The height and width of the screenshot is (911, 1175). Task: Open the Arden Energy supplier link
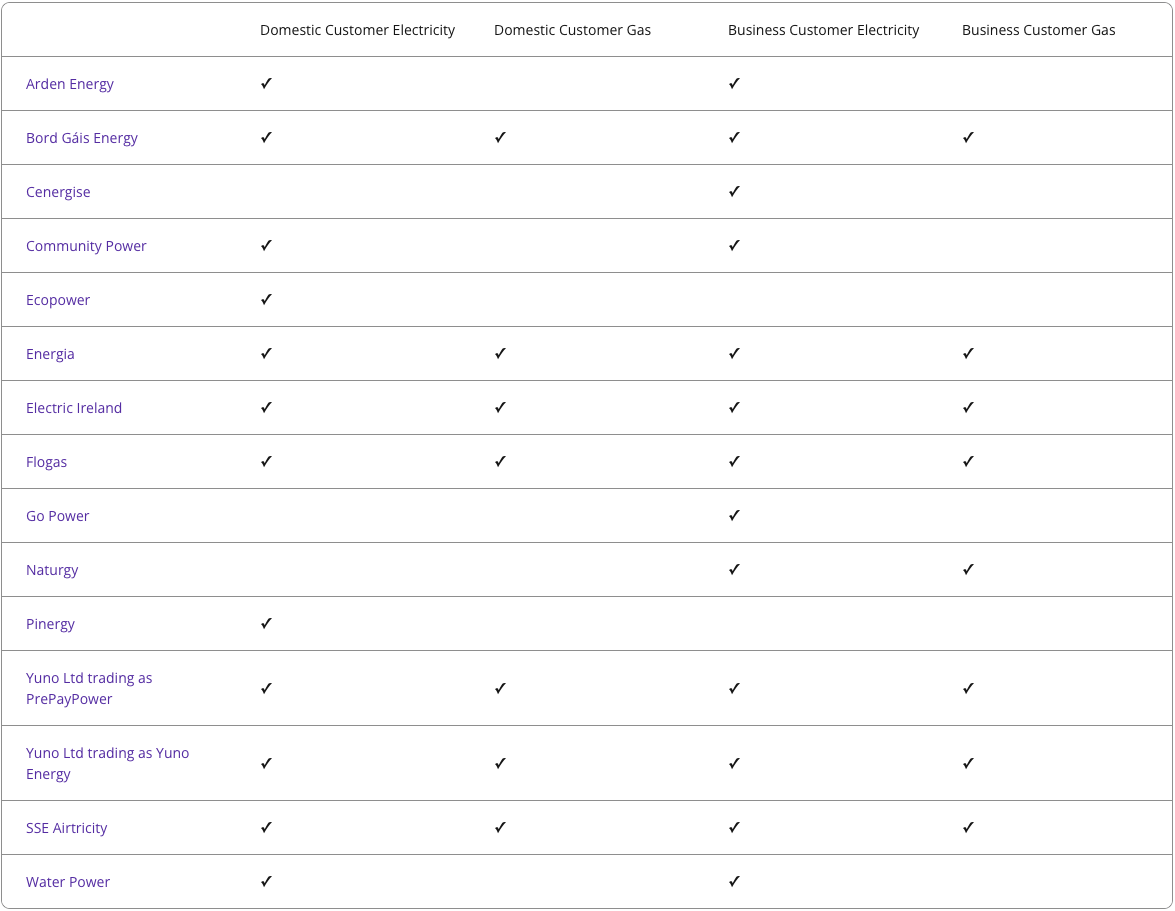[70, 84]
